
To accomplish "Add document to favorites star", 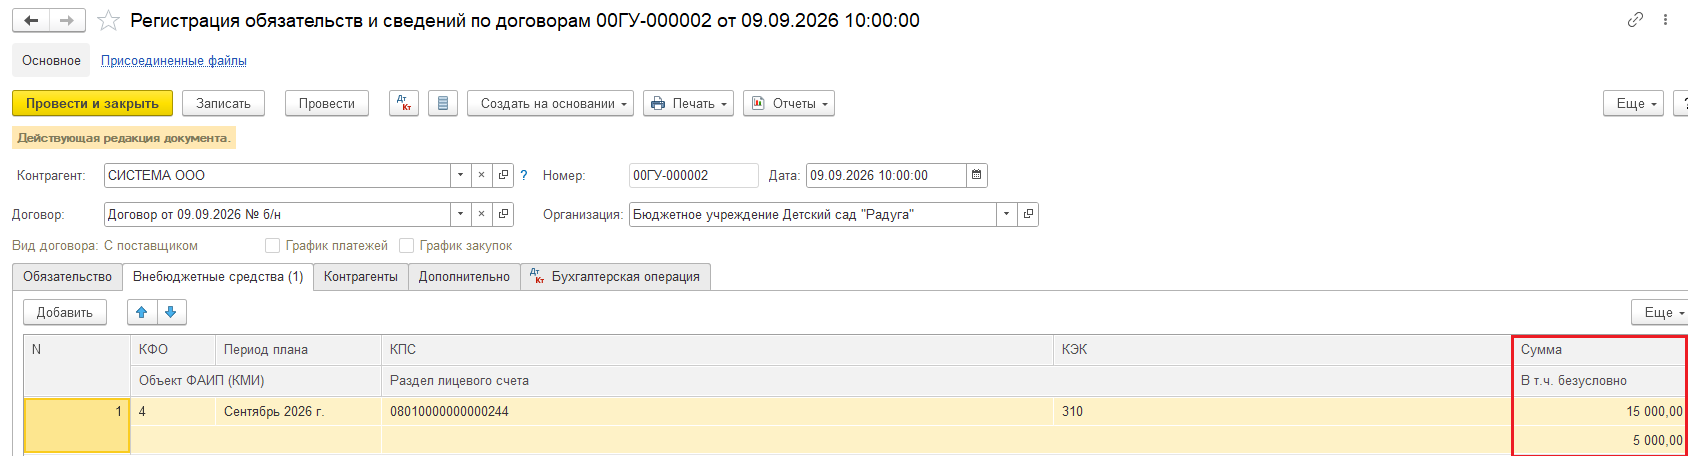I will tap(108, 21).
